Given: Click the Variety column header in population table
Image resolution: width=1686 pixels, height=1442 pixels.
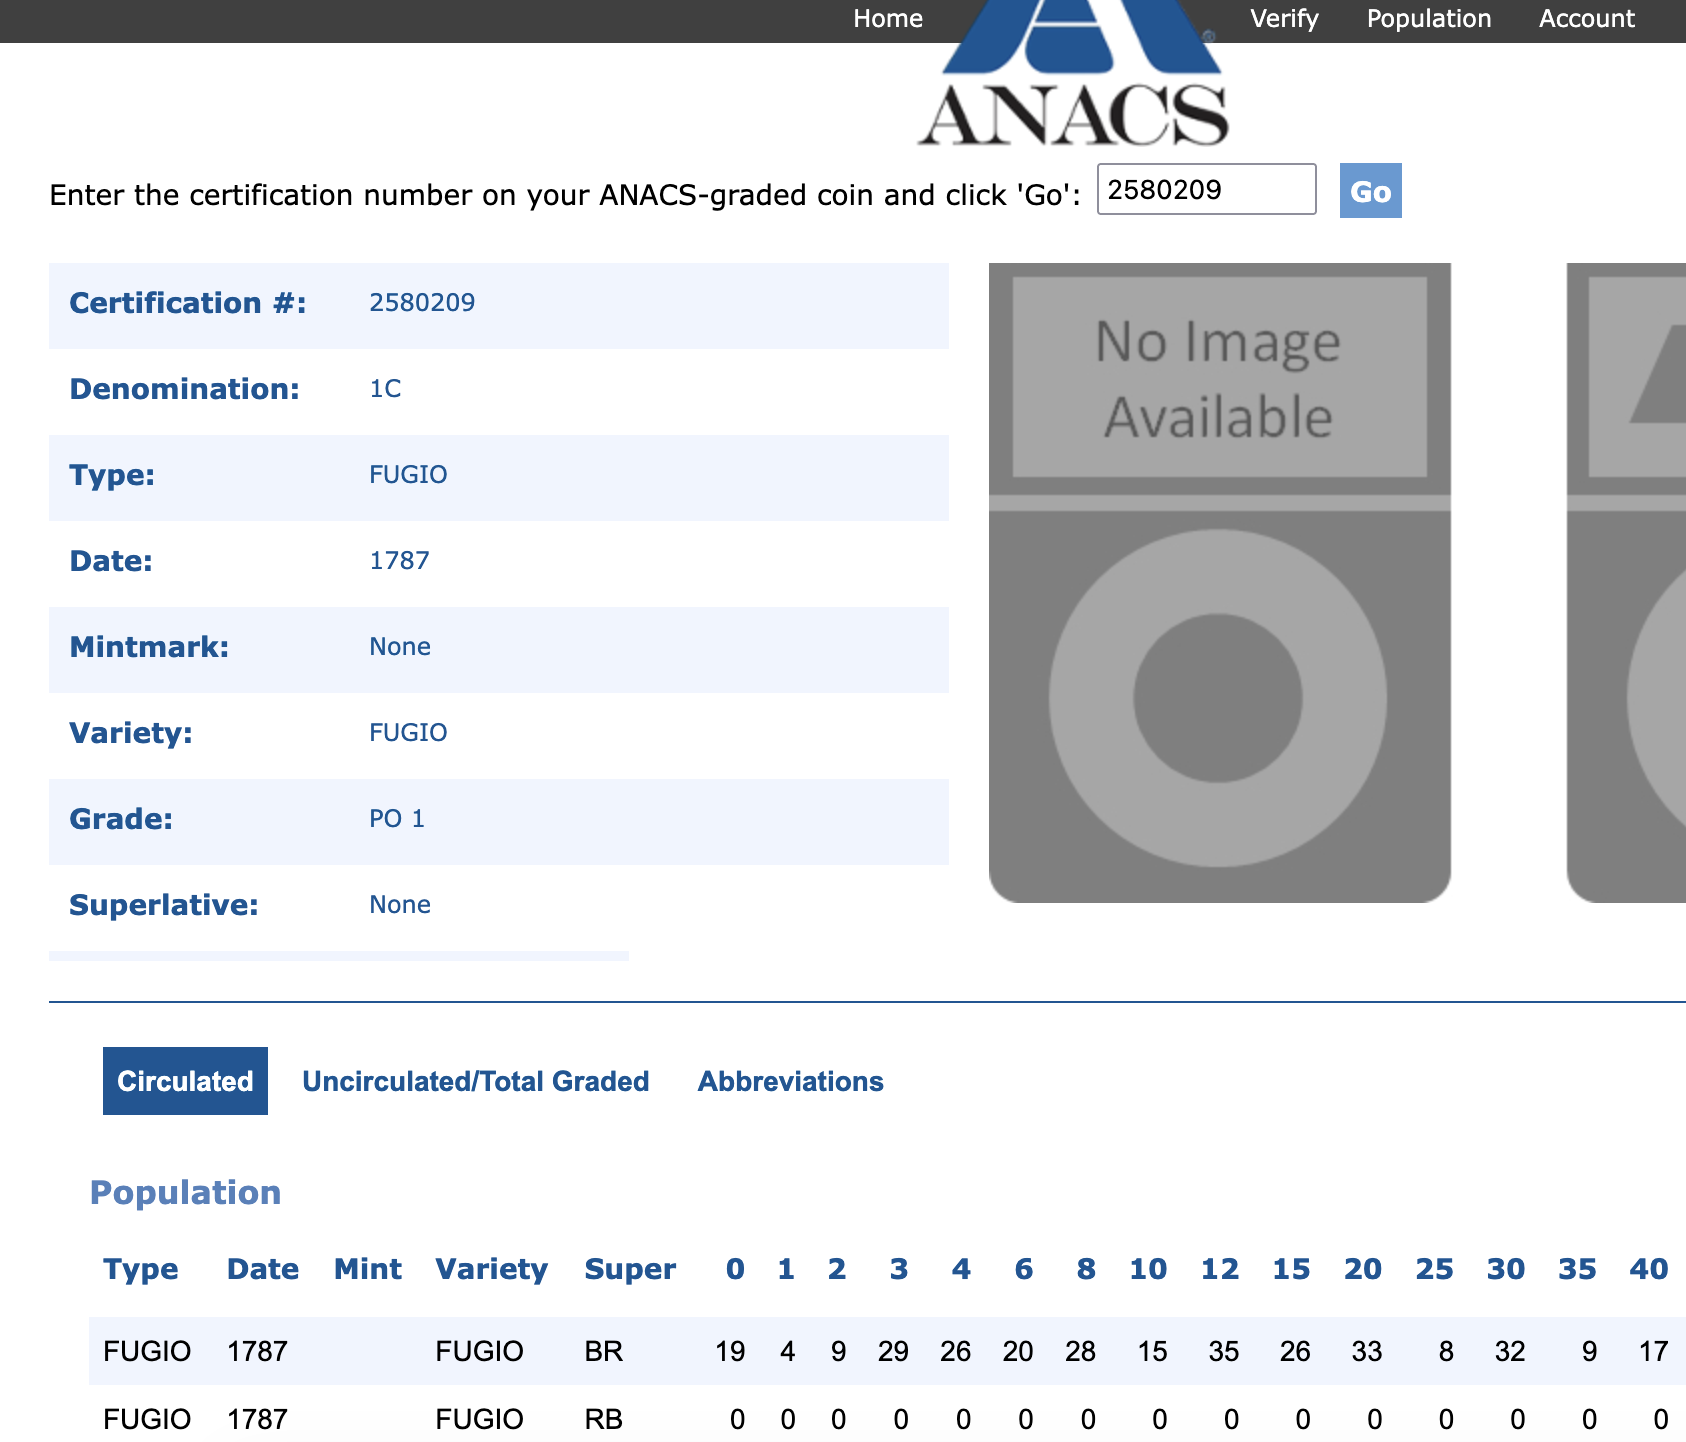Looking at the screenshot, I should click(492, 1269).
